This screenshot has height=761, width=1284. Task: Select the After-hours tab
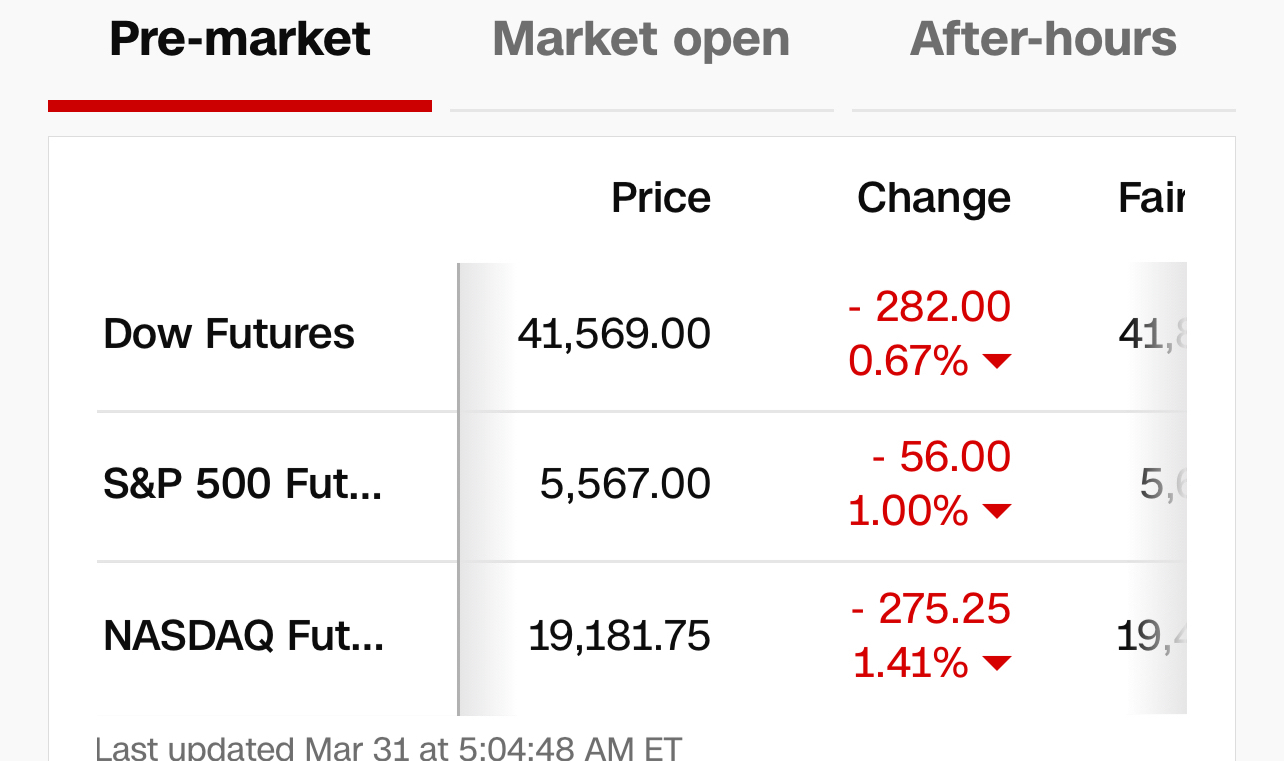point(1043,40)
